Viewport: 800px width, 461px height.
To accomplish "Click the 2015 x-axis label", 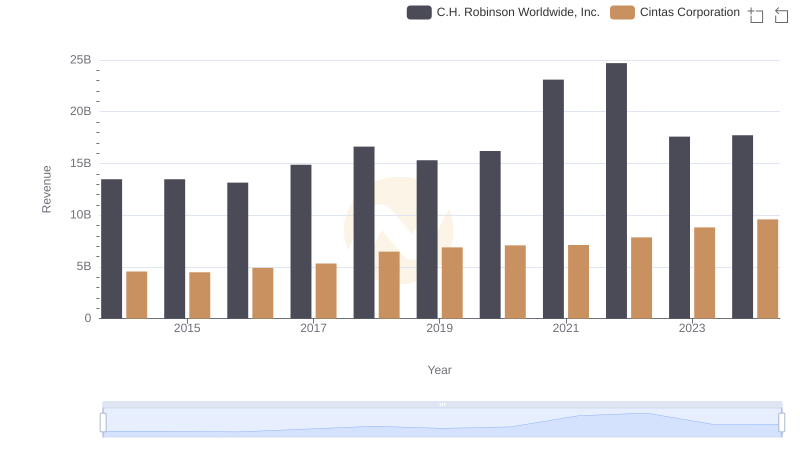I will coord(187,328).
